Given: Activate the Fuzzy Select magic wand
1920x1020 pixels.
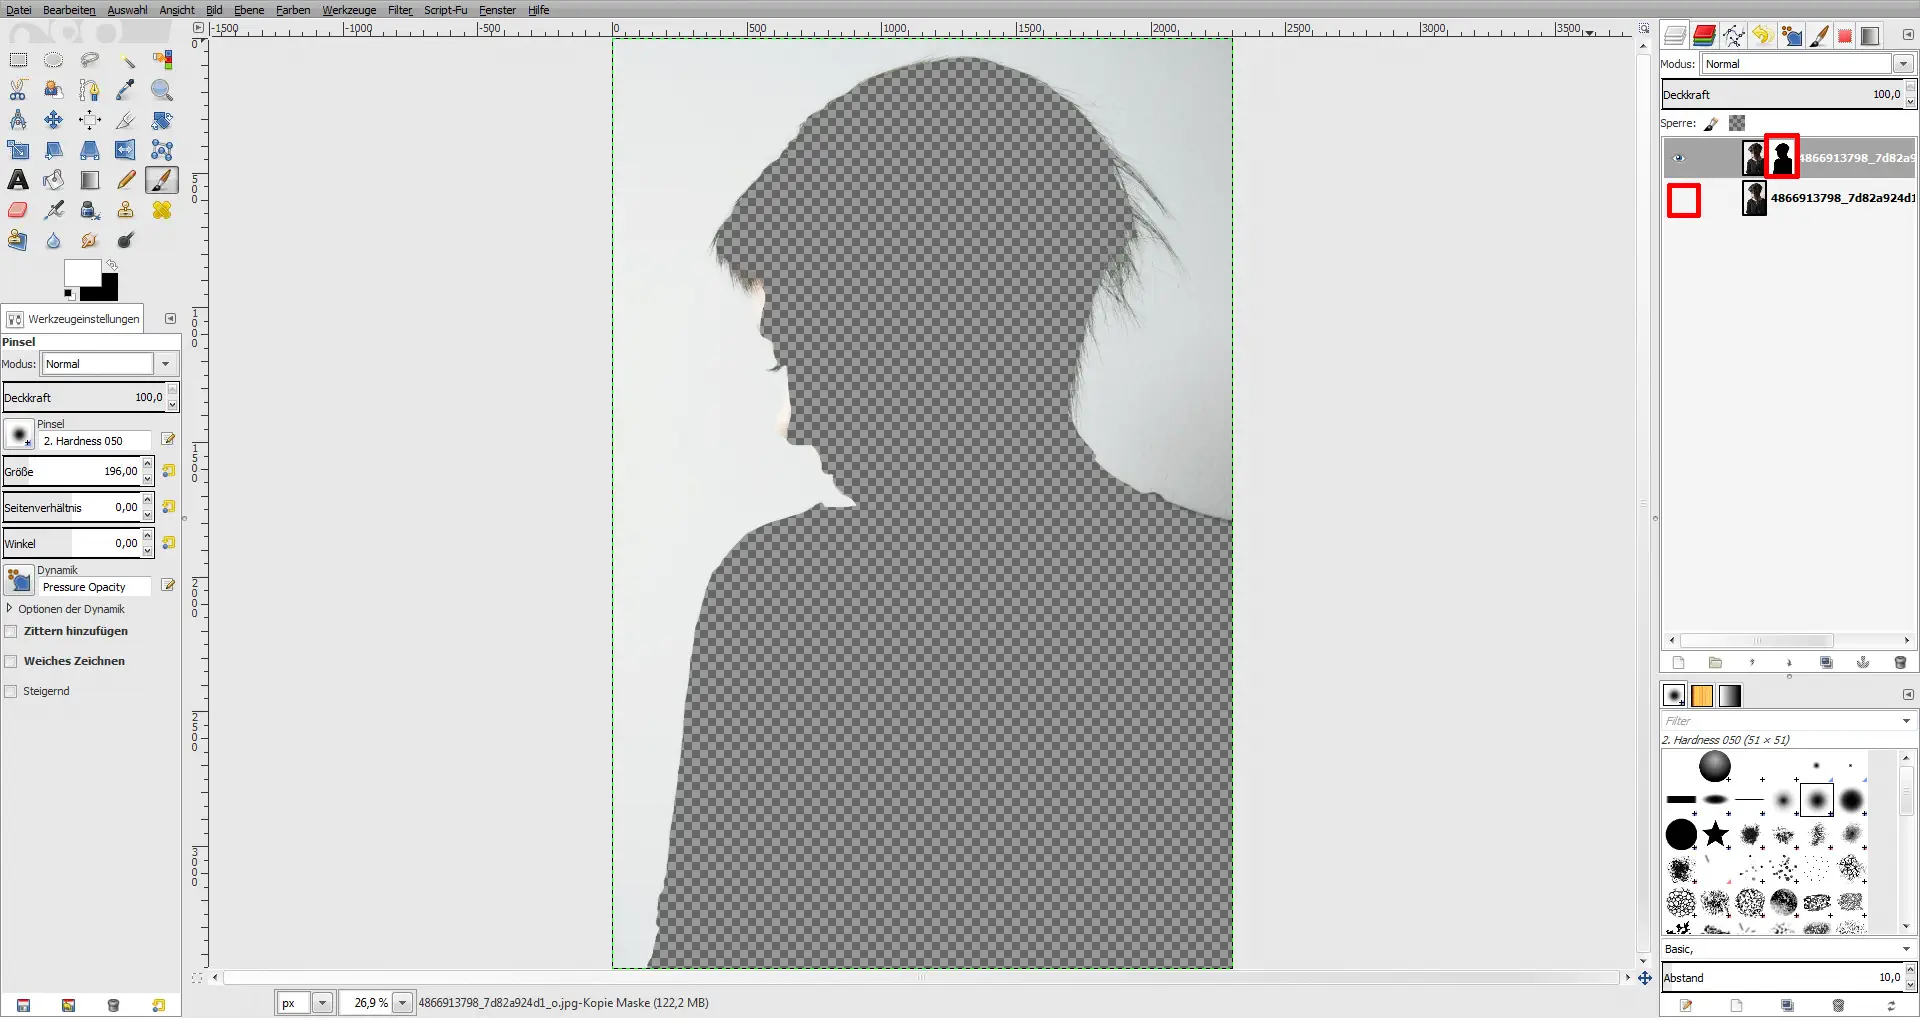Looking at the screenshot, I should click(126, 60).
